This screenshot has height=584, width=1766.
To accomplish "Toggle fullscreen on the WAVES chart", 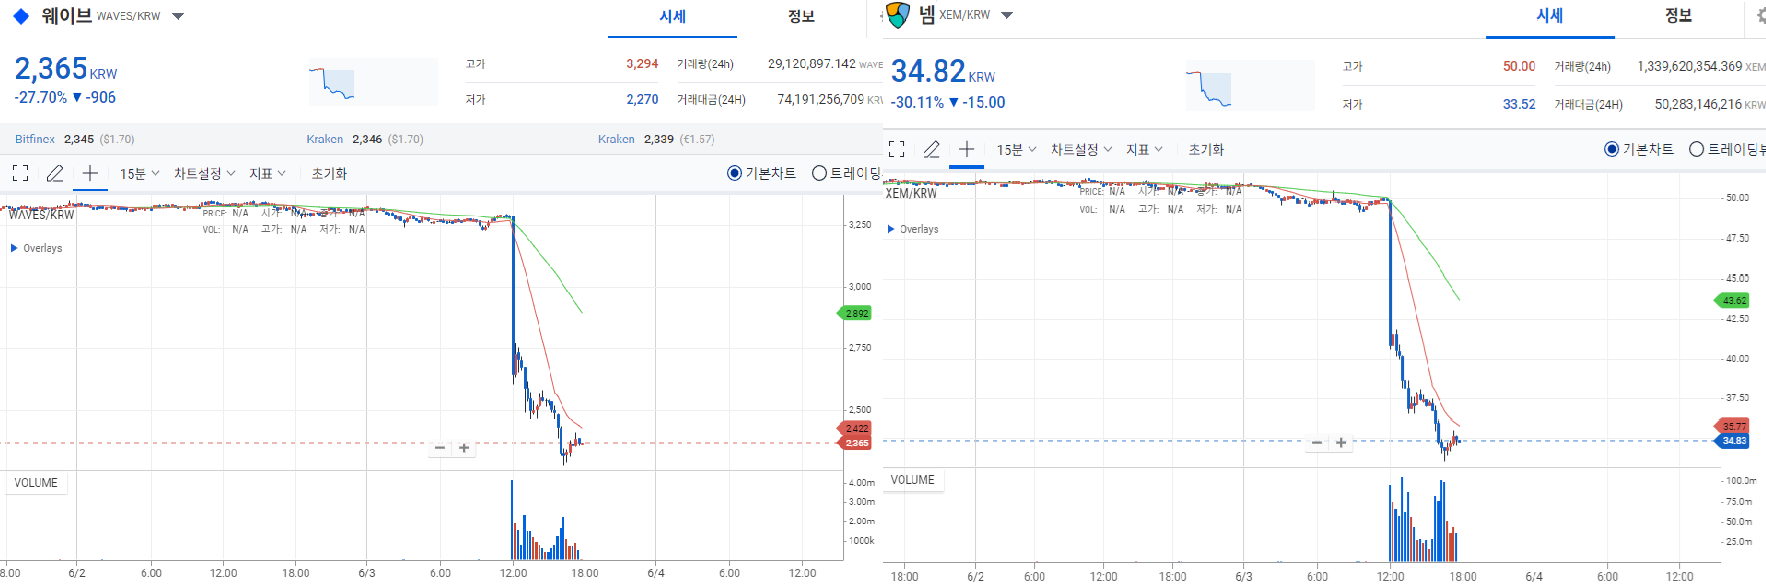I will click(x=20, y=173).
